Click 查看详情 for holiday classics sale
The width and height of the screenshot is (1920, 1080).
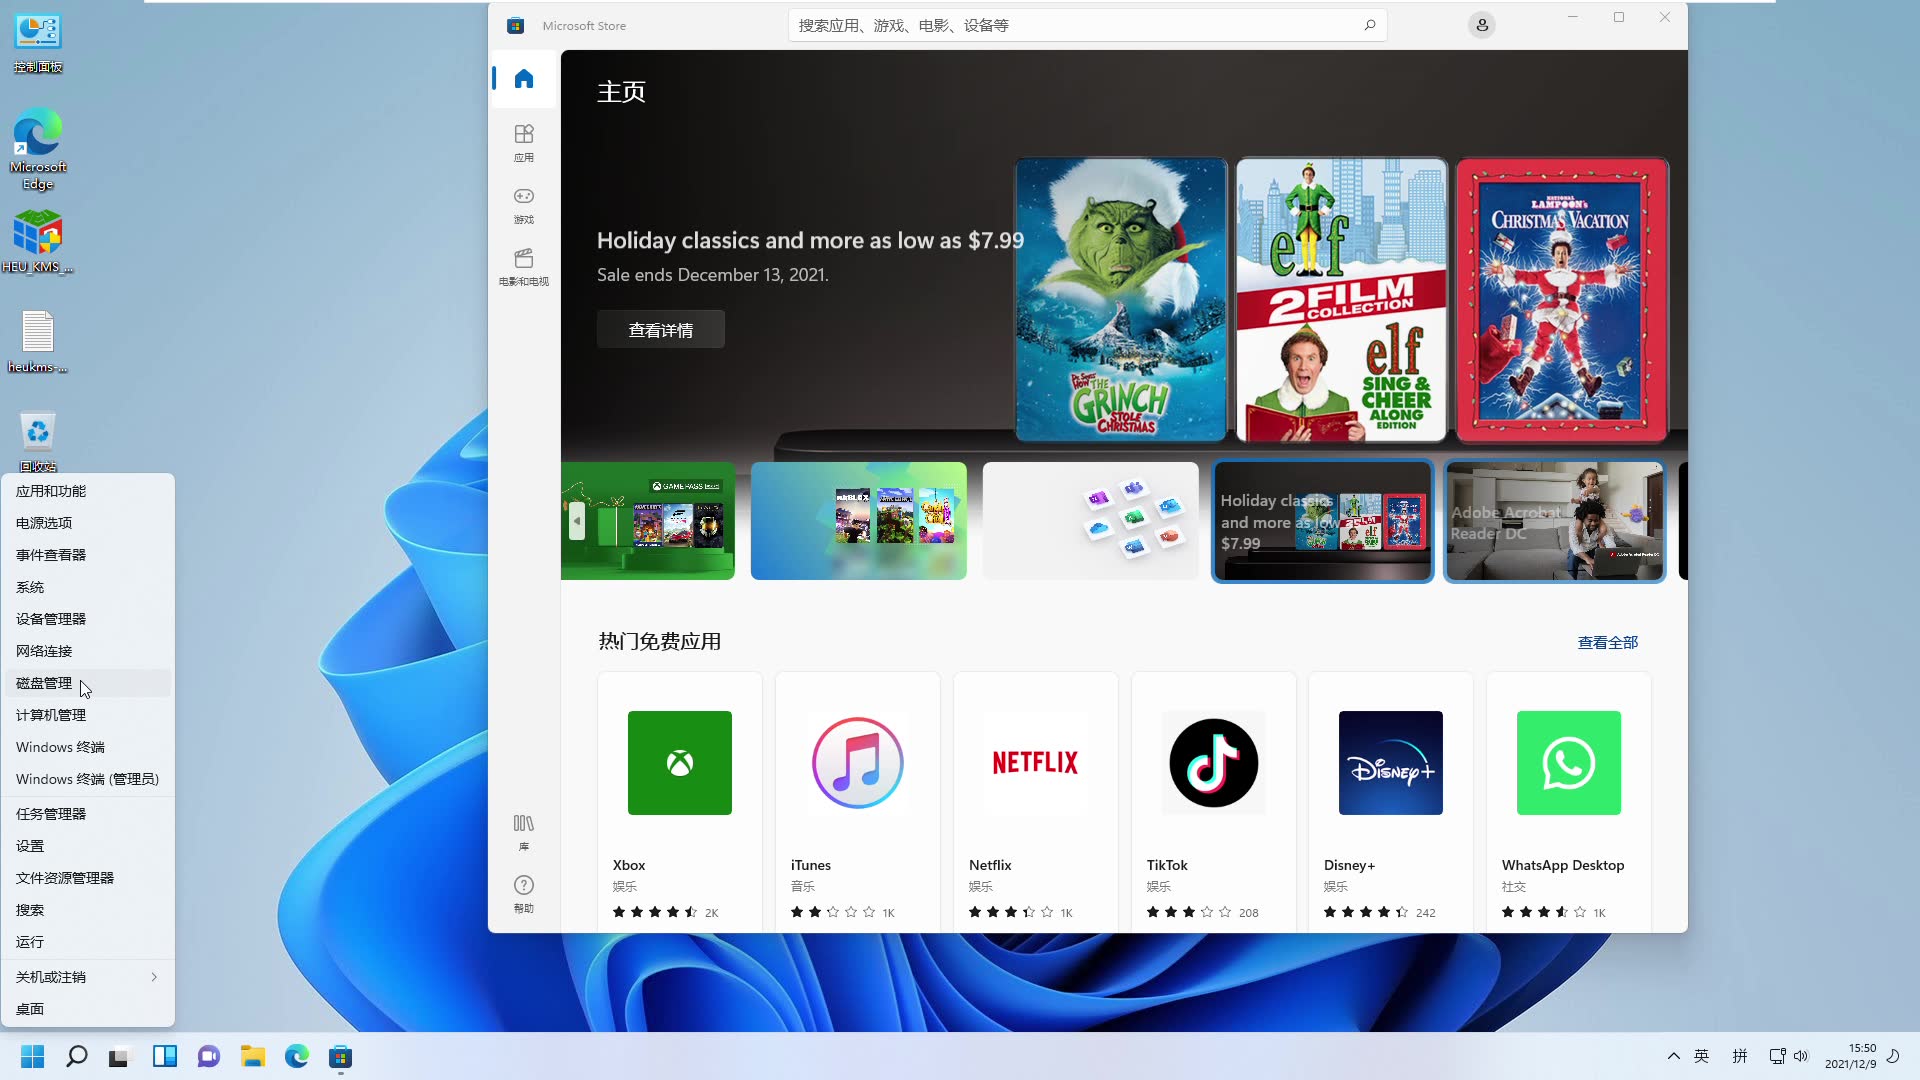point(661,331)
